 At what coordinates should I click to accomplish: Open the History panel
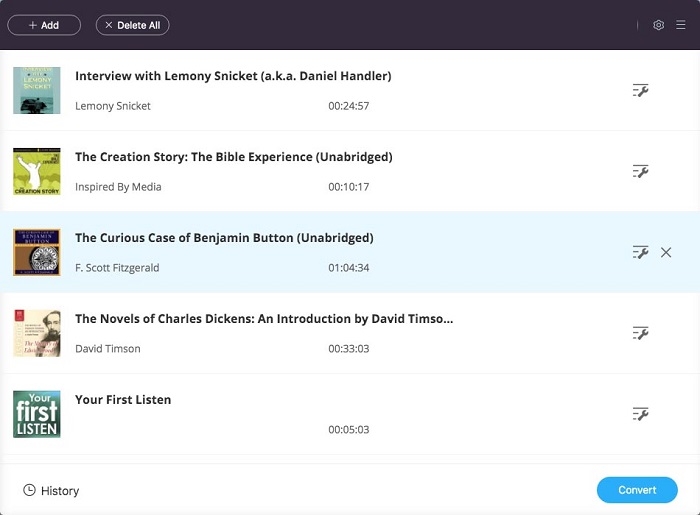(x=51, y=491)
